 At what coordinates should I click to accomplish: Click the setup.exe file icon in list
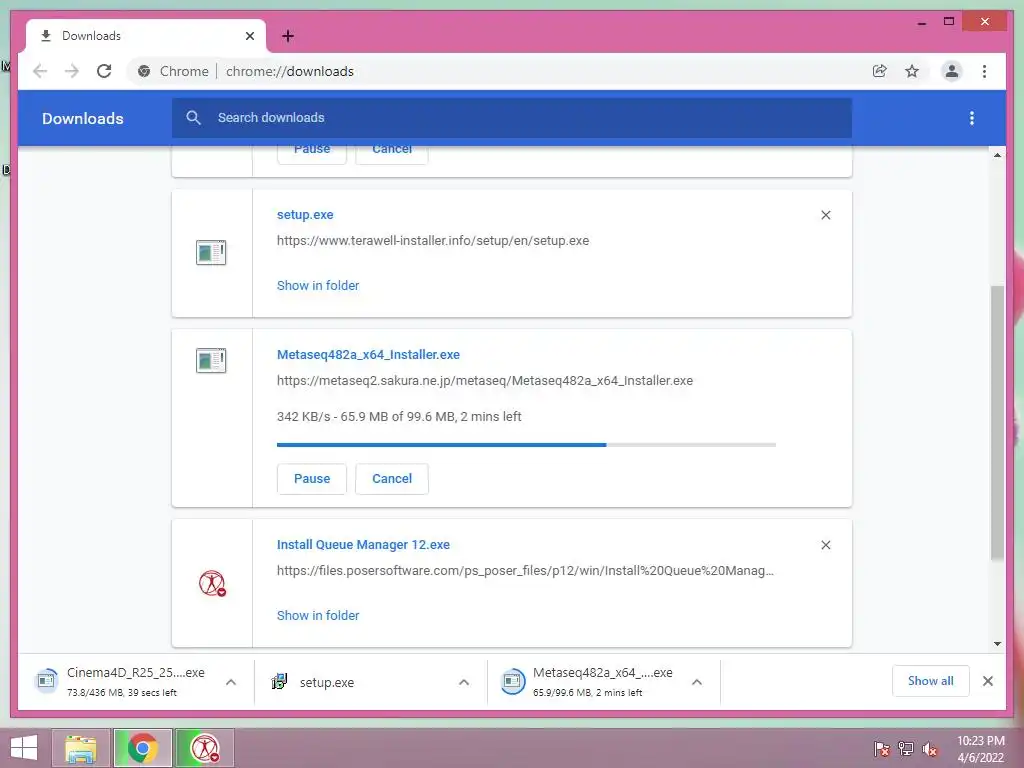click(211, 253)
